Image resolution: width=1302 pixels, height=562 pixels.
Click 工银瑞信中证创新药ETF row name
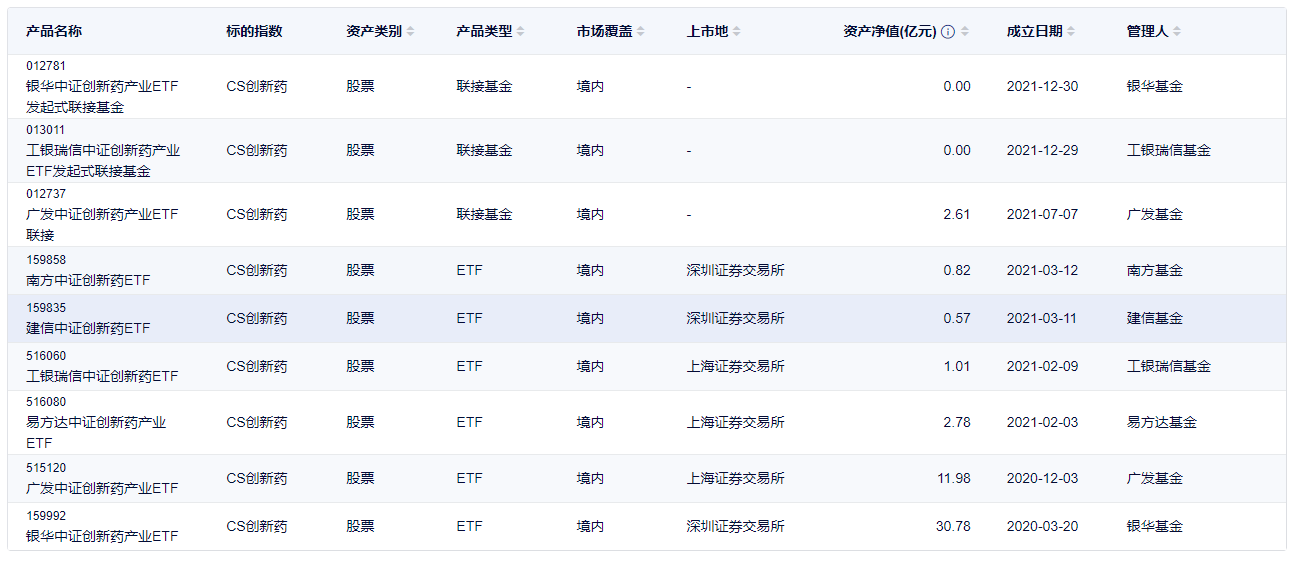tap(102, 377)
